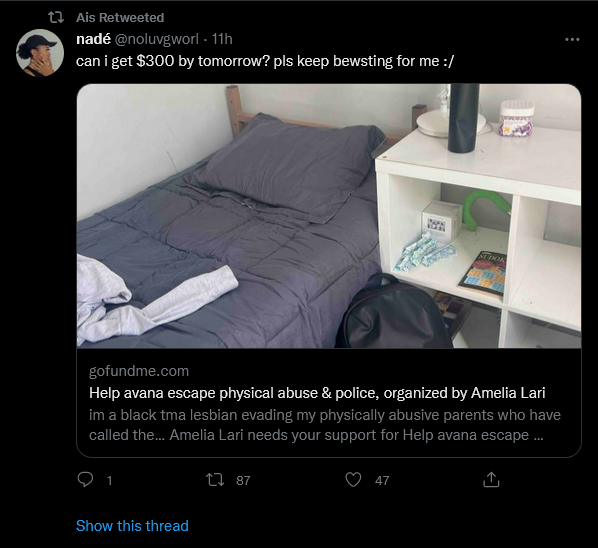Click the display name nadé
Viewport: 598px width, 548px height.
tap(93, 39)
